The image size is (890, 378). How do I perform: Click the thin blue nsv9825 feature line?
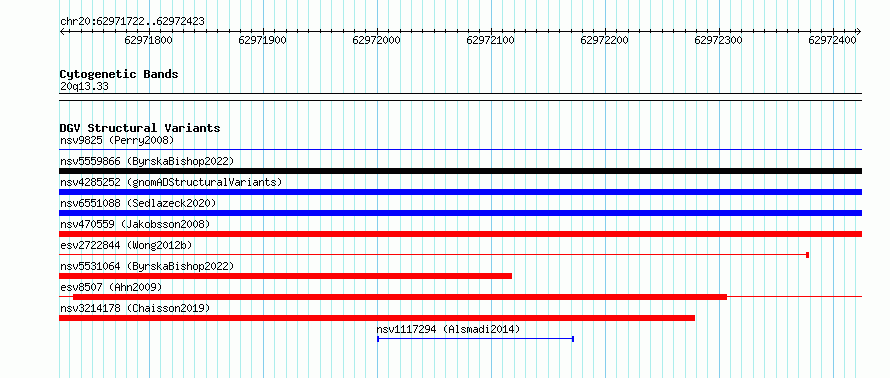(460, 149)
